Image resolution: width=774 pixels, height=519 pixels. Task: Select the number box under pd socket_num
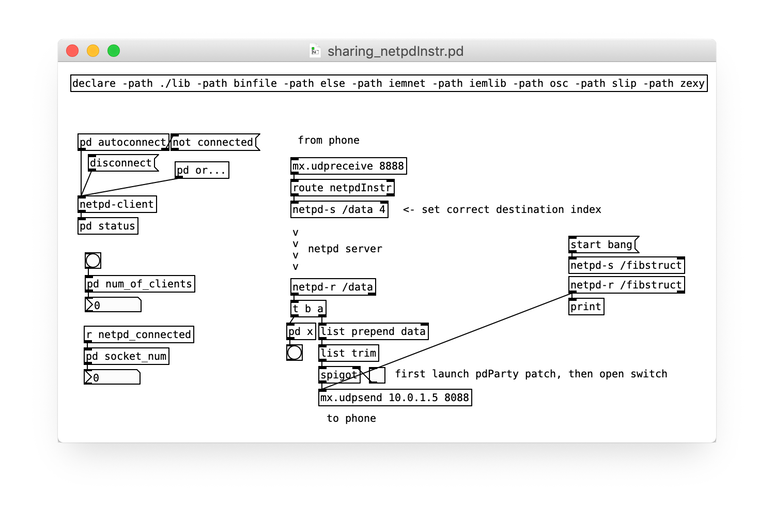(x=112, y=378)
